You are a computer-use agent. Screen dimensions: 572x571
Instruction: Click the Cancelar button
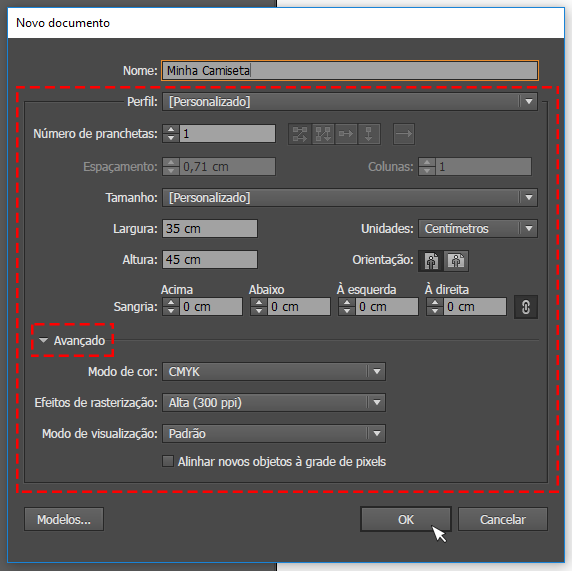[503, 519]
